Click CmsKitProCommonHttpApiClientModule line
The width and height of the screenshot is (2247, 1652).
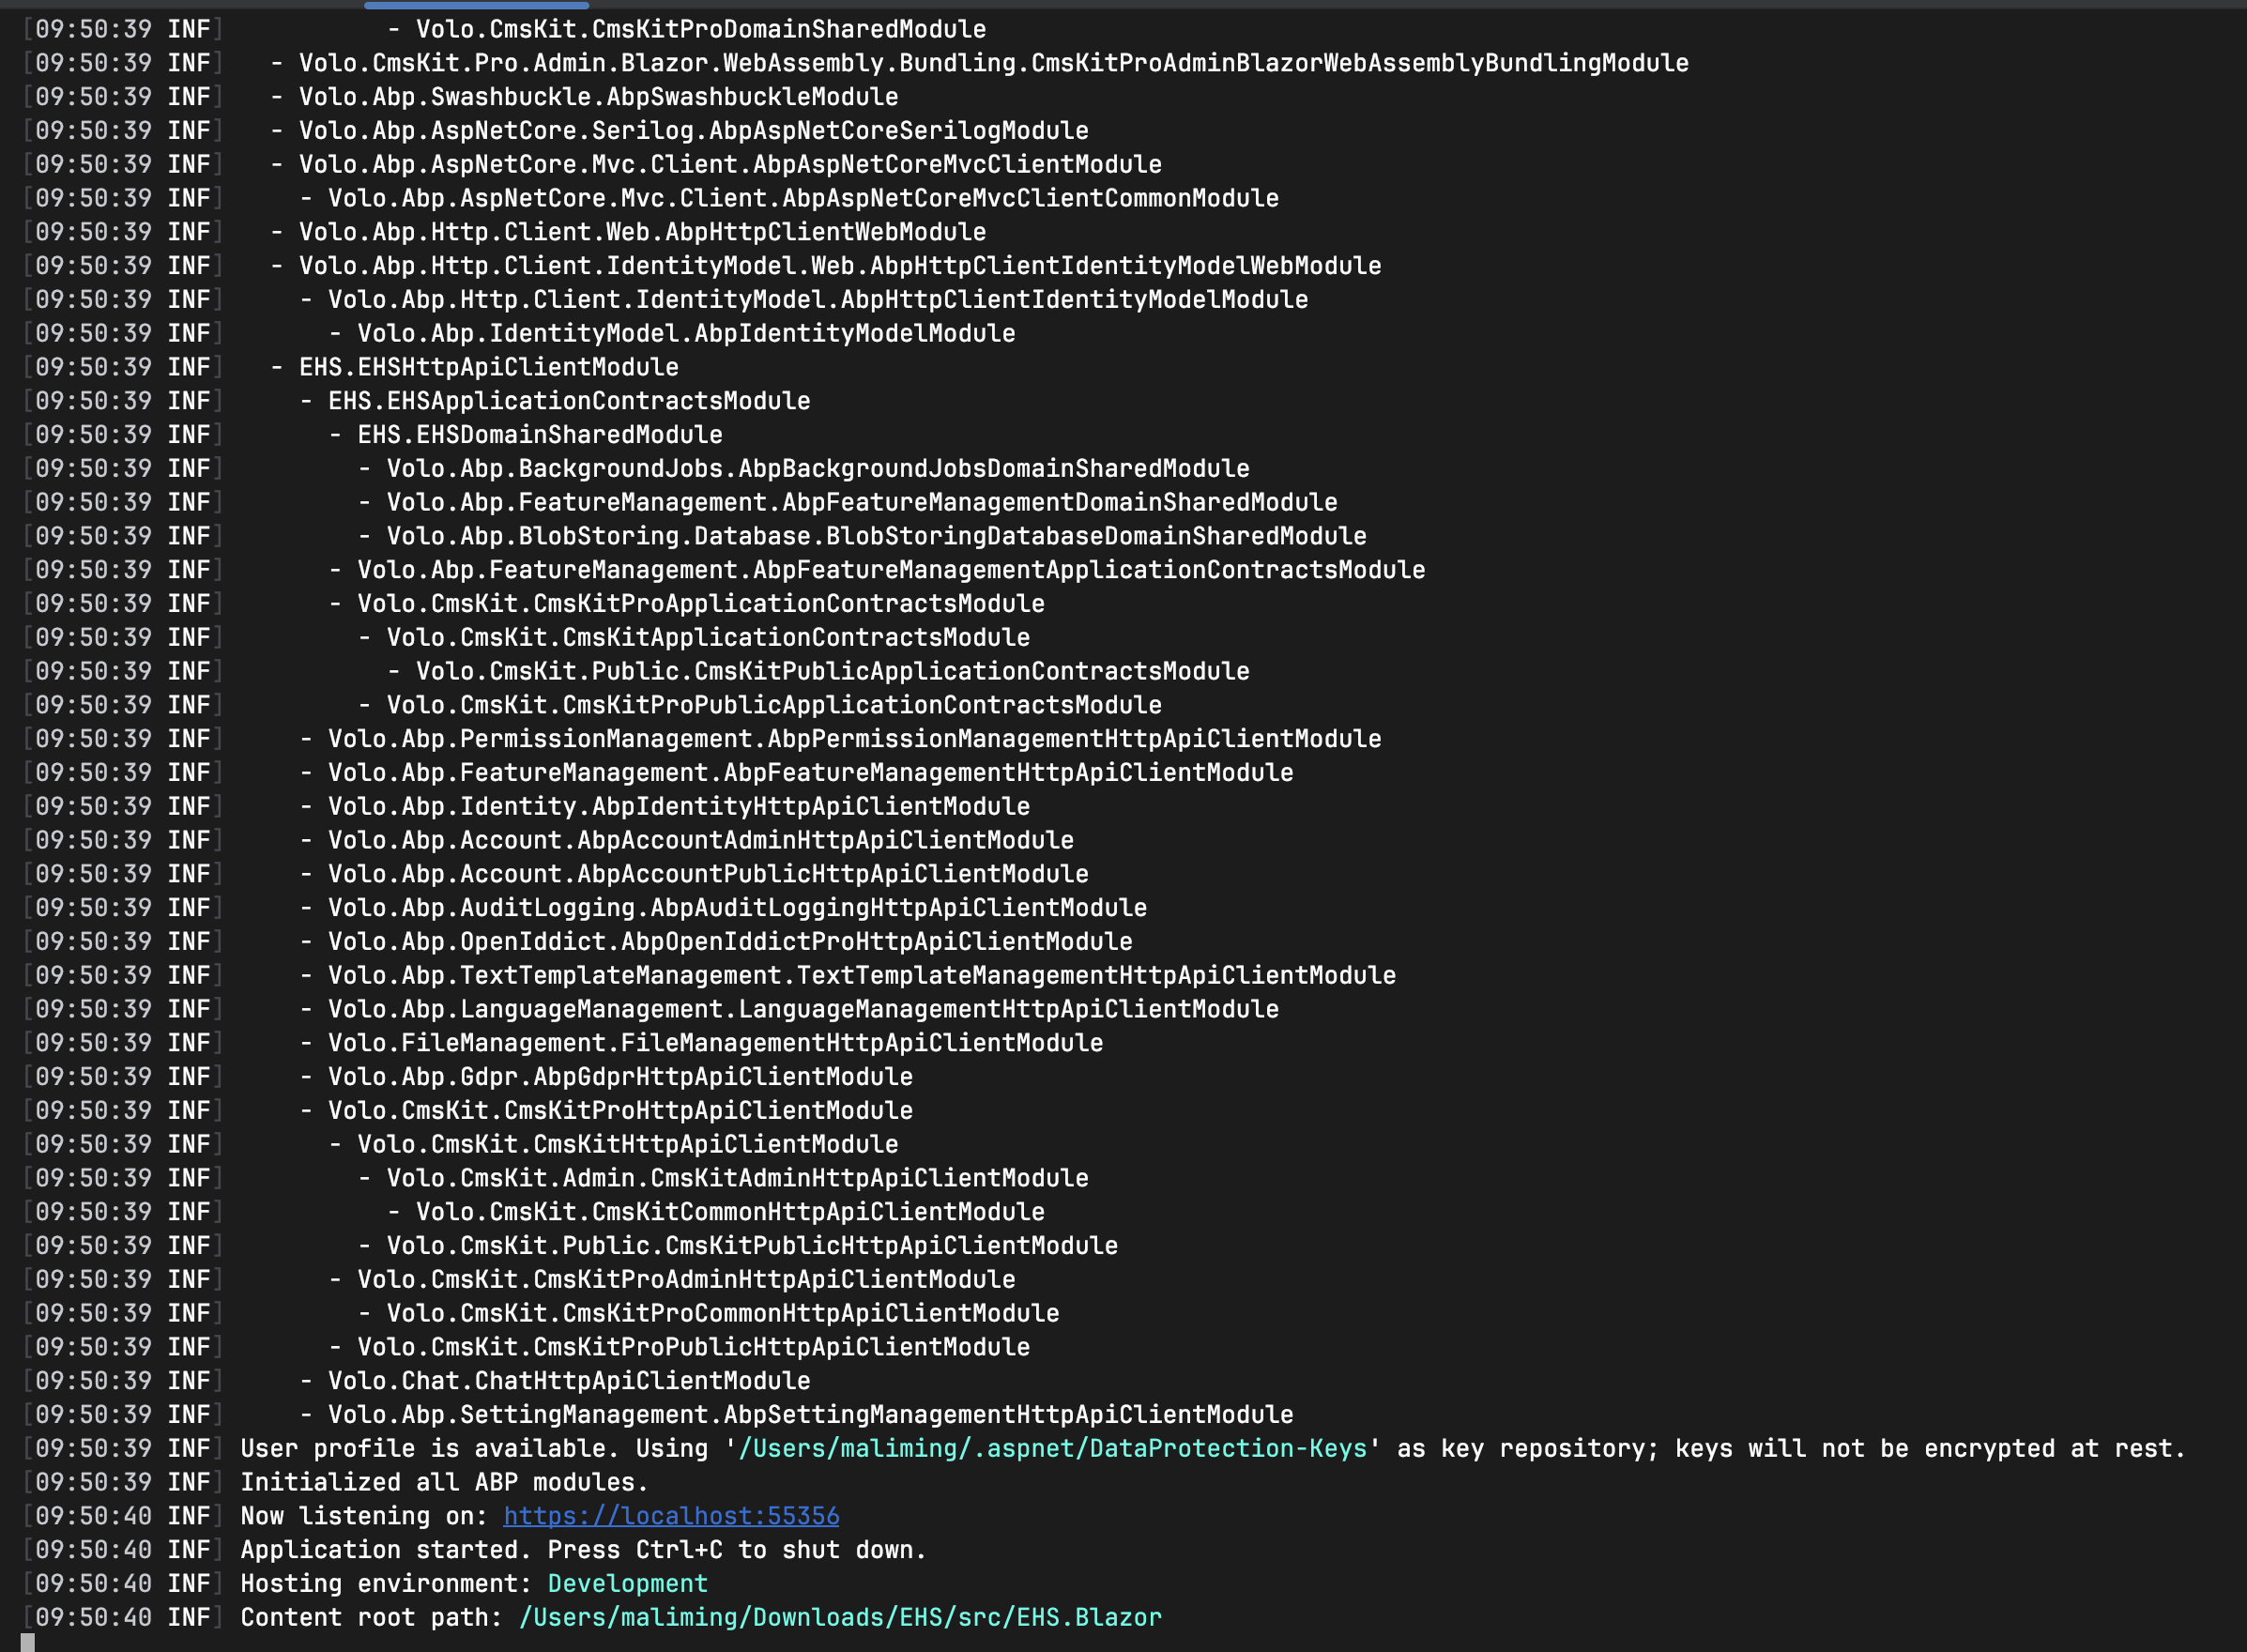coord(723,1313)
